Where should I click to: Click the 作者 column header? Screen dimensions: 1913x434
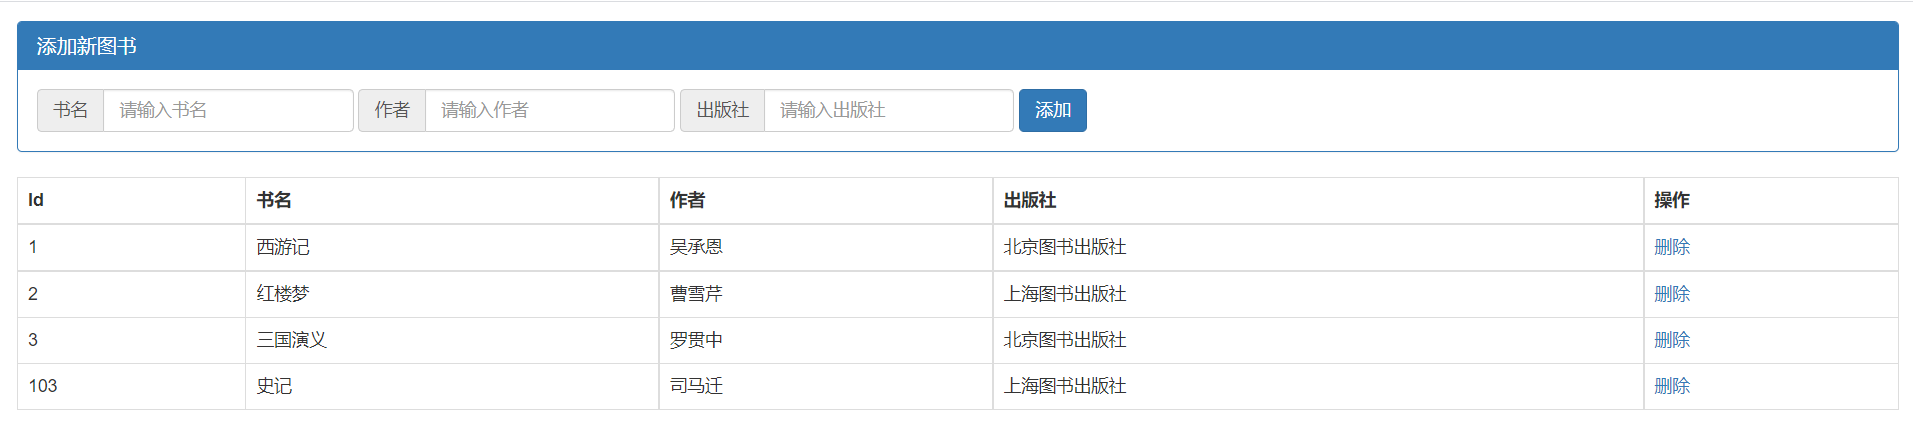826,201
